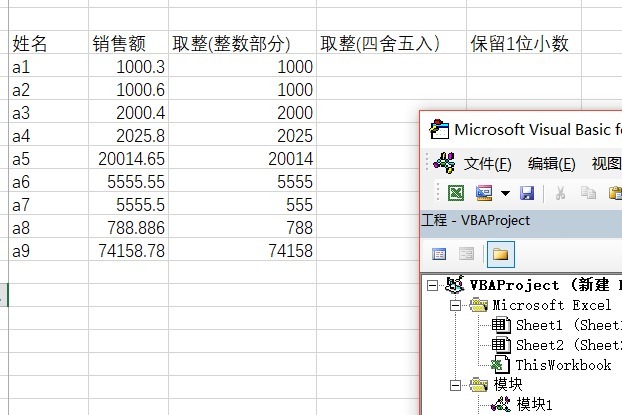This screenshot has width=622, height=415.
Task: Select the VBAProject root tree item
Action: coord(545,285)
